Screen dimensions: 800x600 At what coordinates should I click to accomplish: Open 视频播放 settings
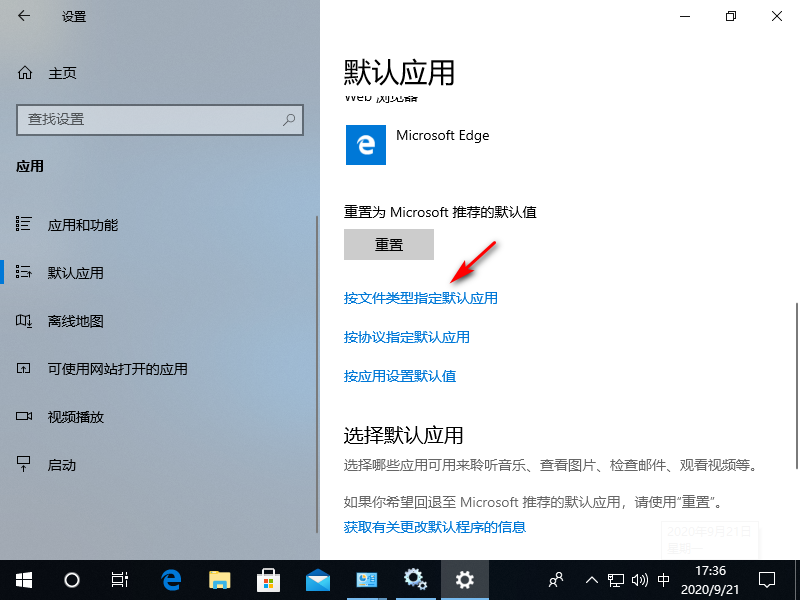coord(75,417)
